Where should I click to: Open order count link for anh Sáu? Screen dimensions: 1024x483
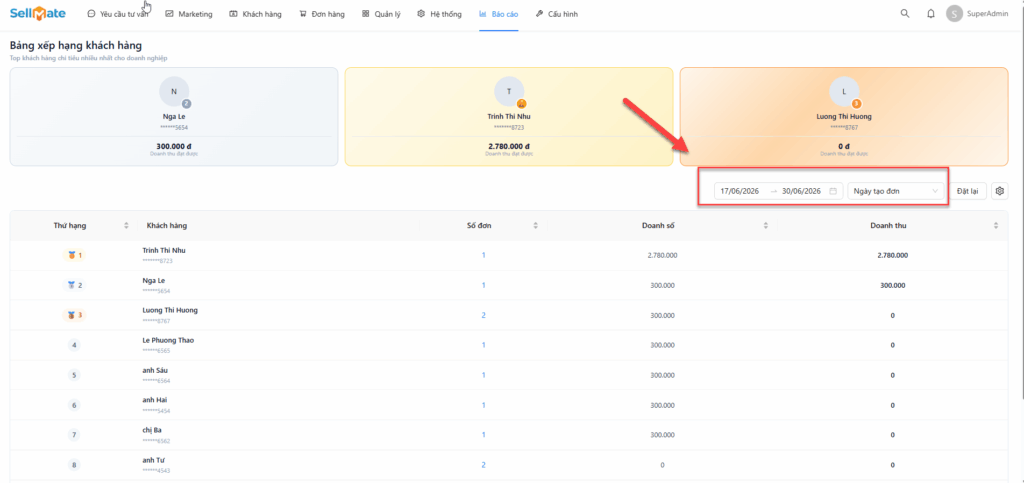coord(483,375)
